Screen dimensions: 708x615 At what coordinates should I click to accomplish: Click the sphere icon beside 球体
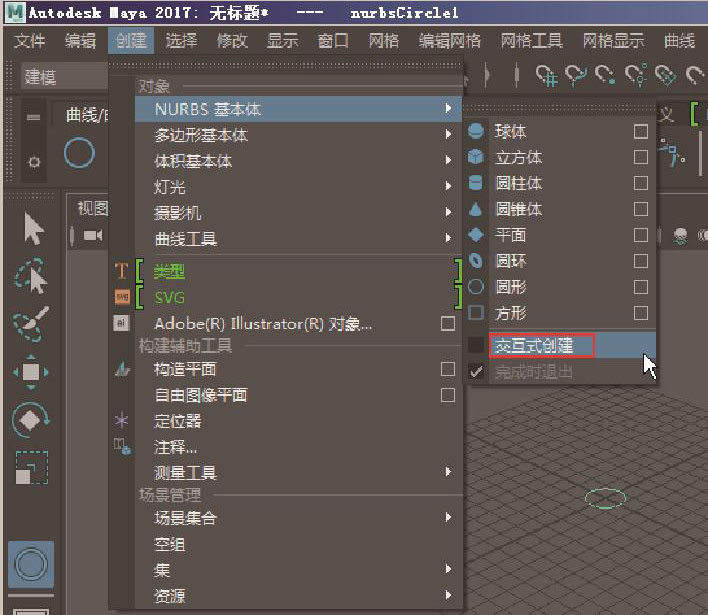(476, 132)
